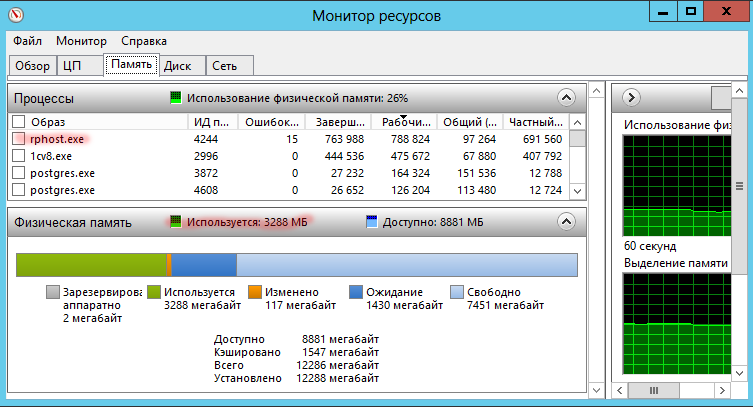This screenshot has width=753, height=407.
Task: Click the light blue Свободно legend swatch
Action: tap(457, 292)
